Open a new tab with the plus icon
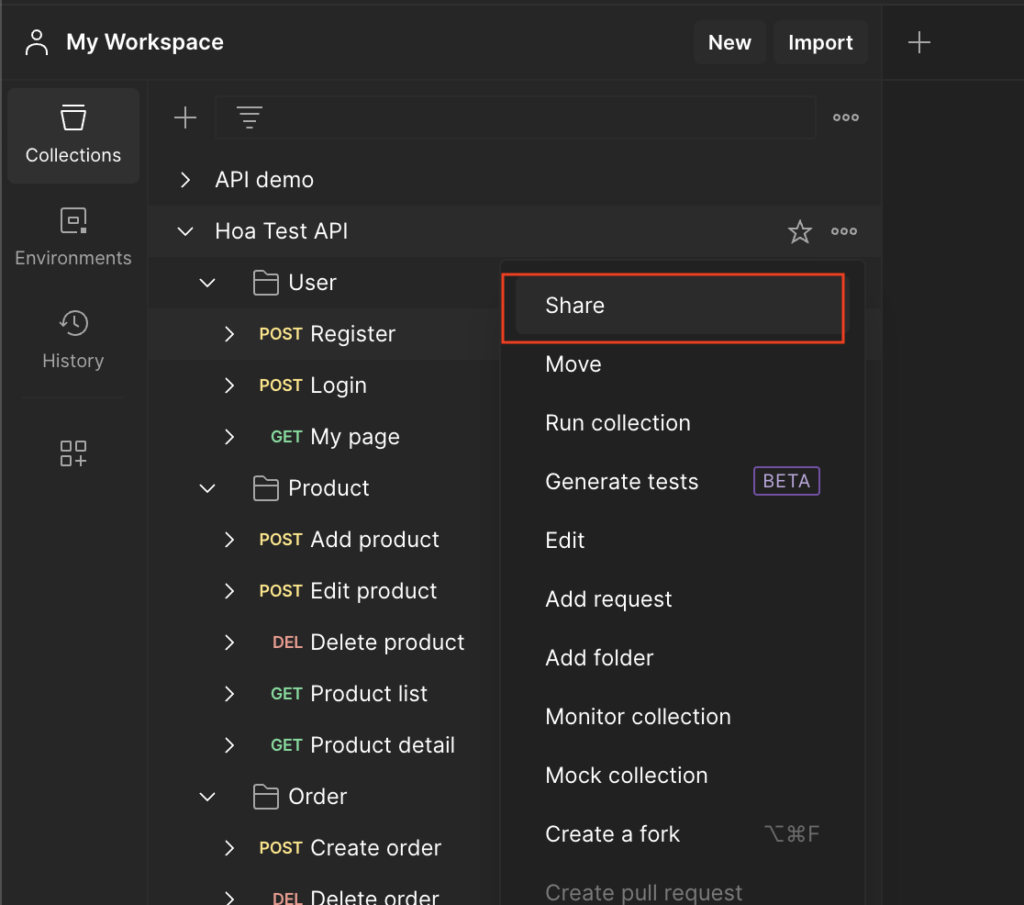This screenshot has height=905, width=1024. 919,42
